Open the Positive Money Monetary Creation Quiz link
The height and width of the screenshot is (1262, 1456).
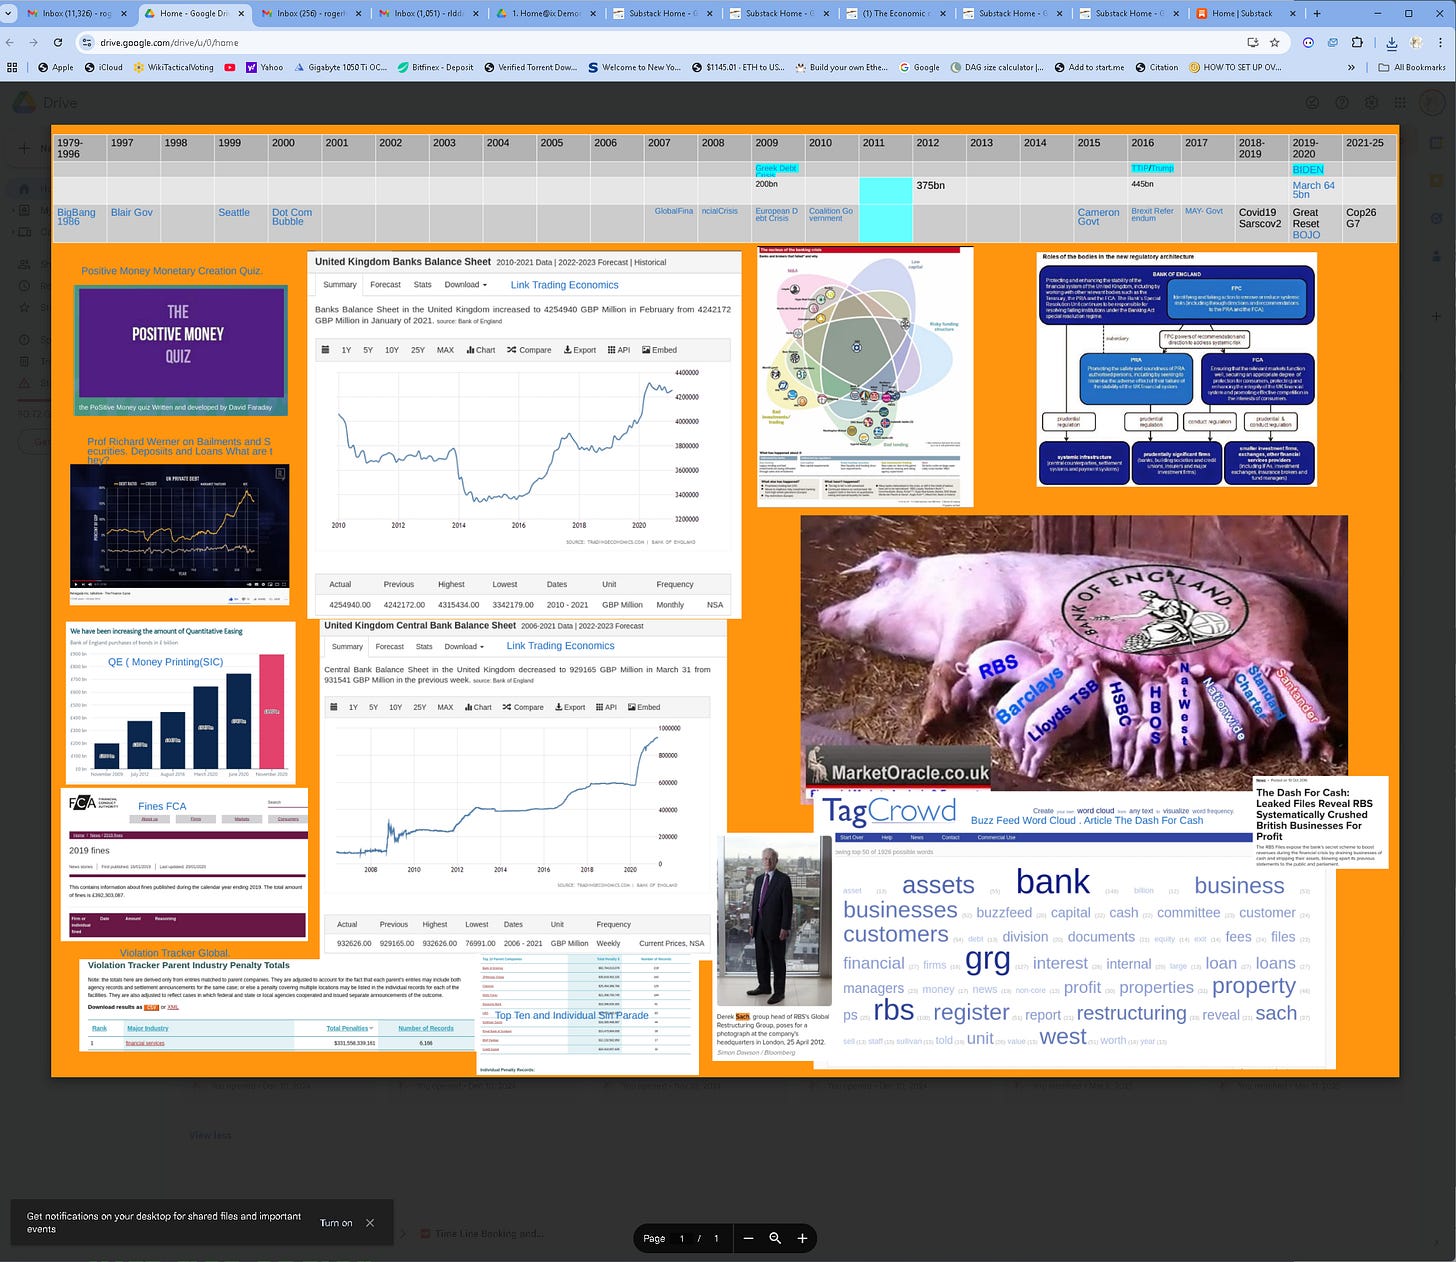point(172,271)
